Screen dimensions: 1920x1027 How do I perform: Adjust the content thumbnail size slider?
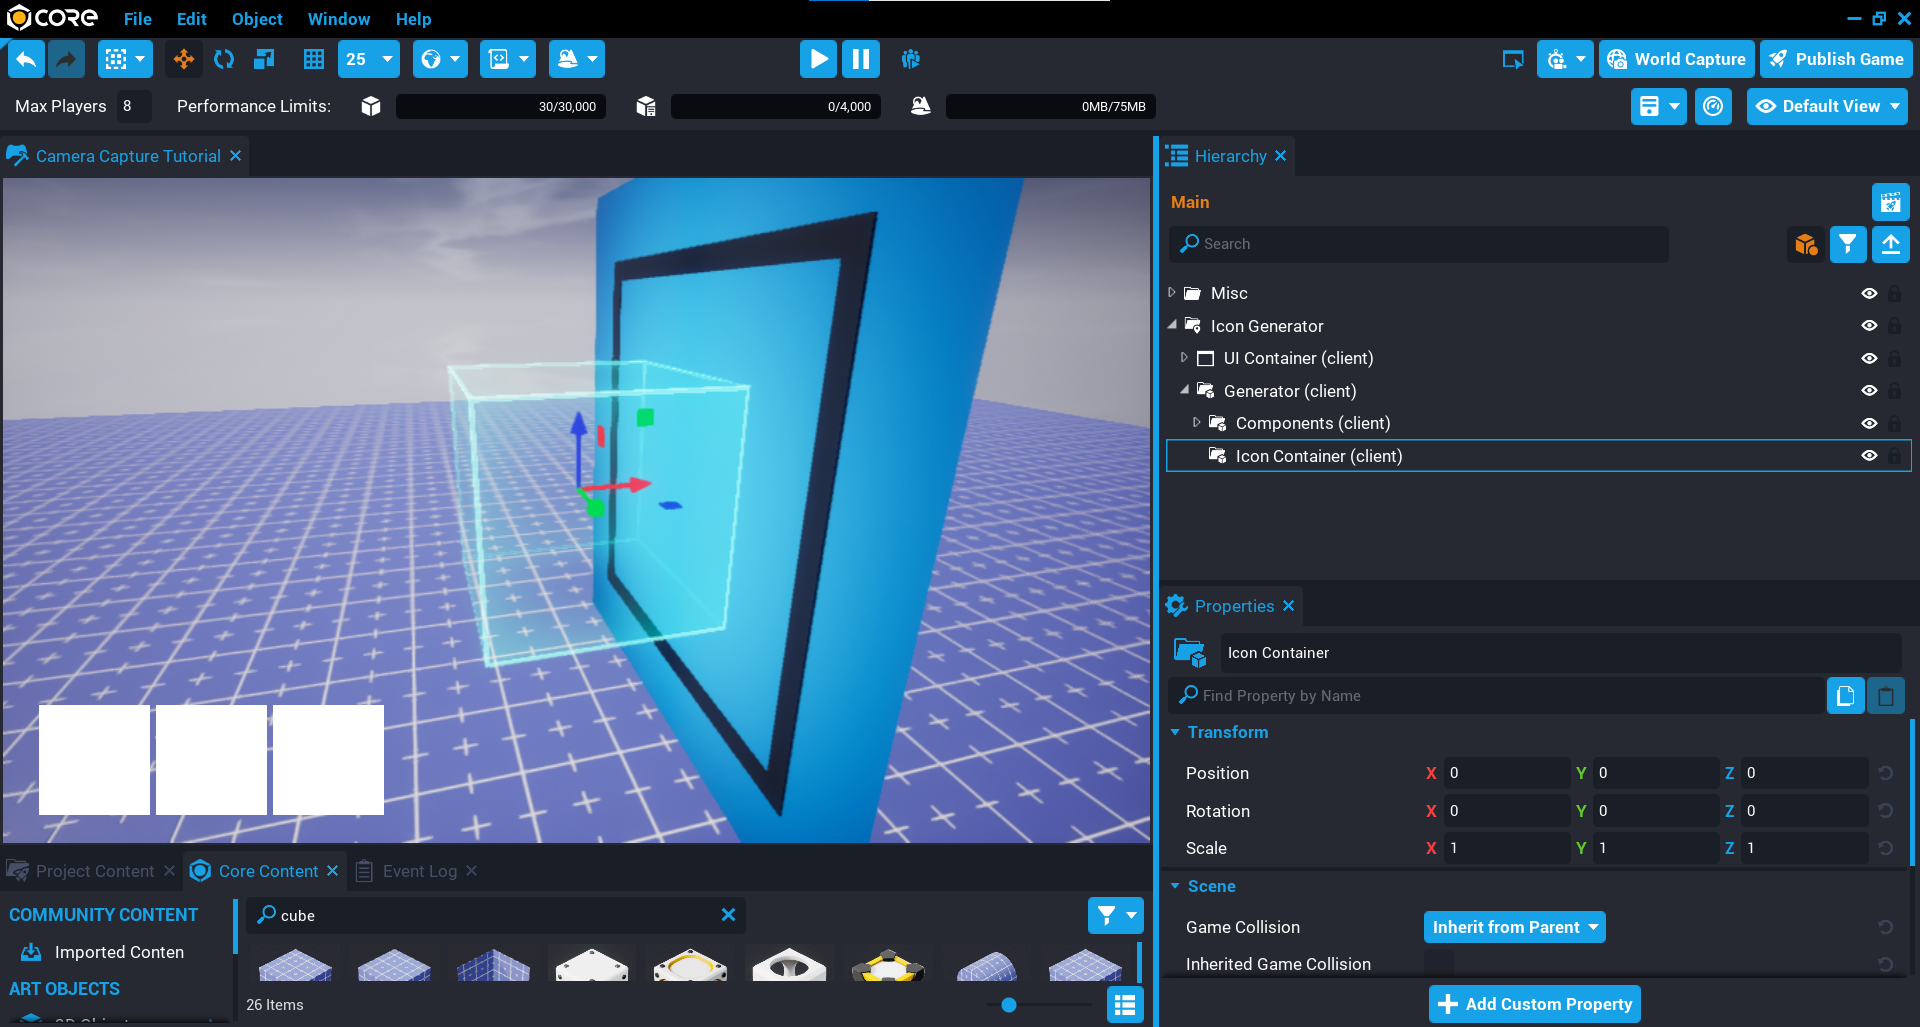click(x=1009, y=1005)
